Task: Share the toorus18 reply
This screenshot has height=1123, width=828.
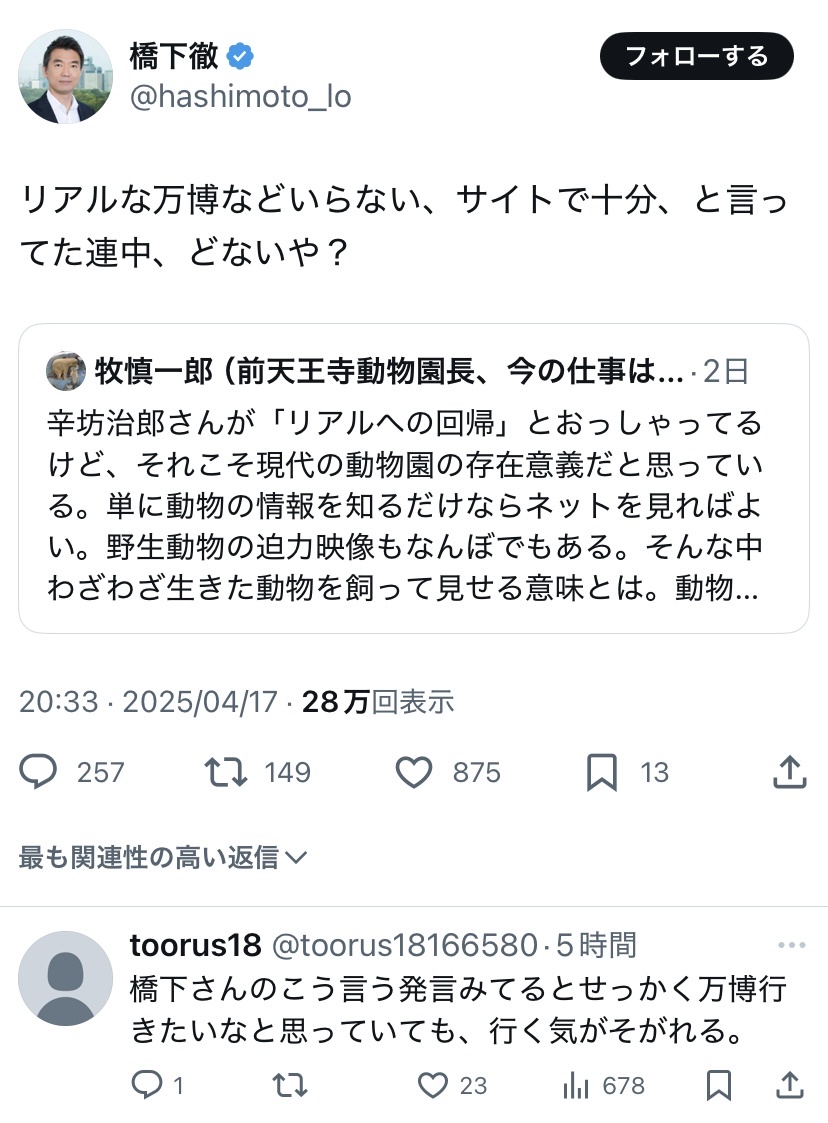Action: [789, 1085]
